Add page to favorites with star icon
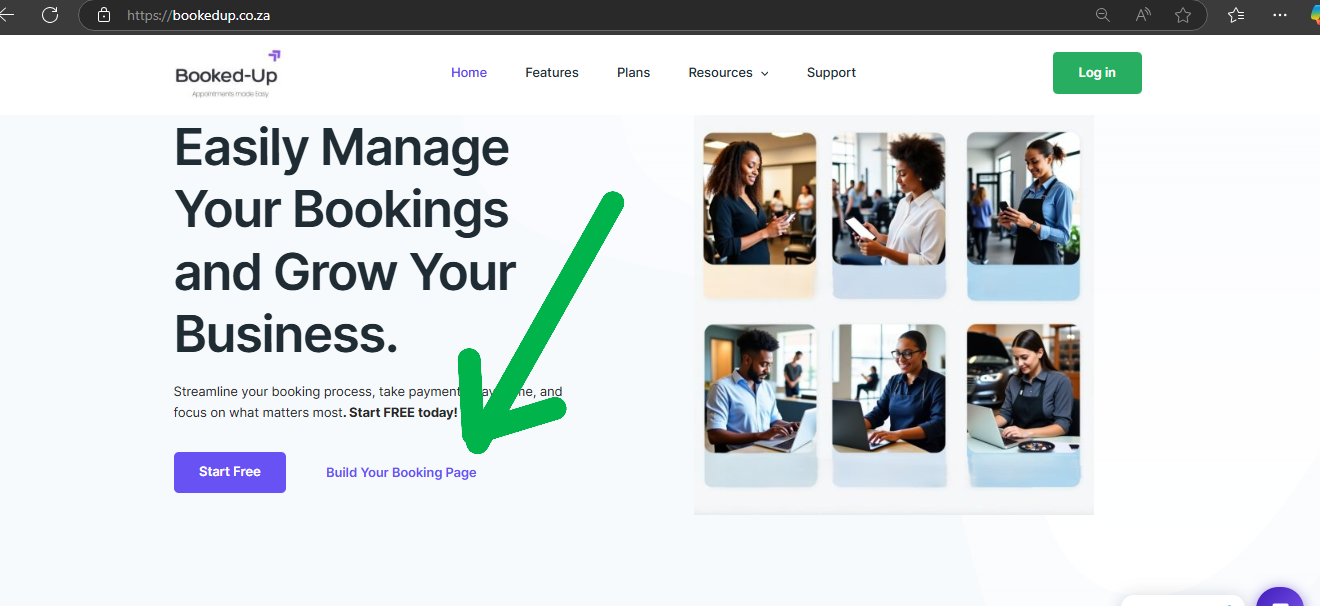This screenshot has width=1320, height=606. 1183,15
